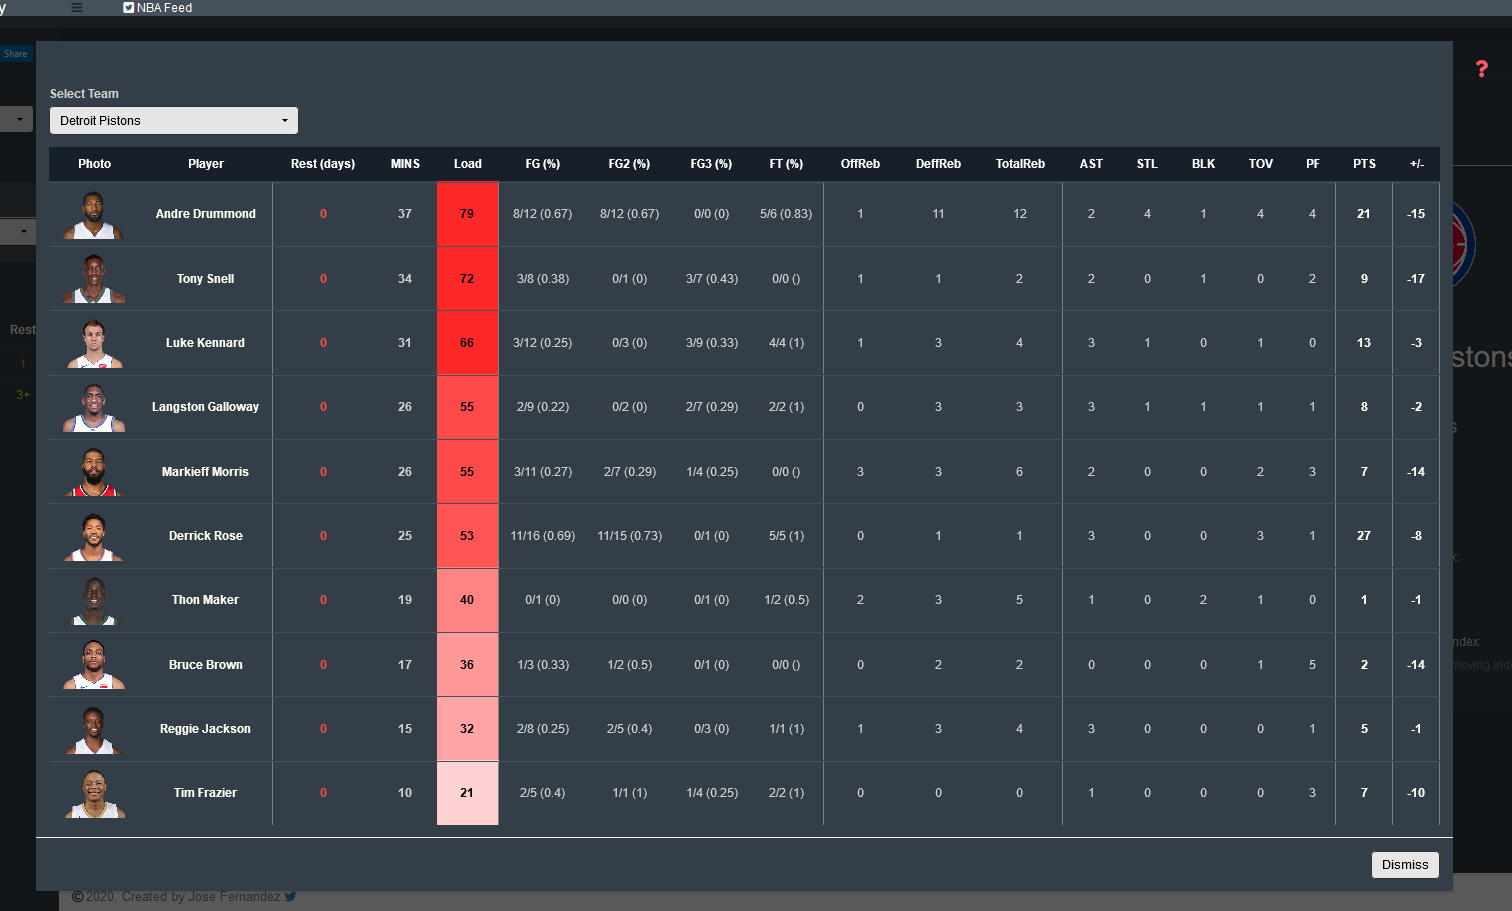Click Bruce Brown's headshot
Image resolution: width=1512 pixels, height=911 pixels.
94,664
